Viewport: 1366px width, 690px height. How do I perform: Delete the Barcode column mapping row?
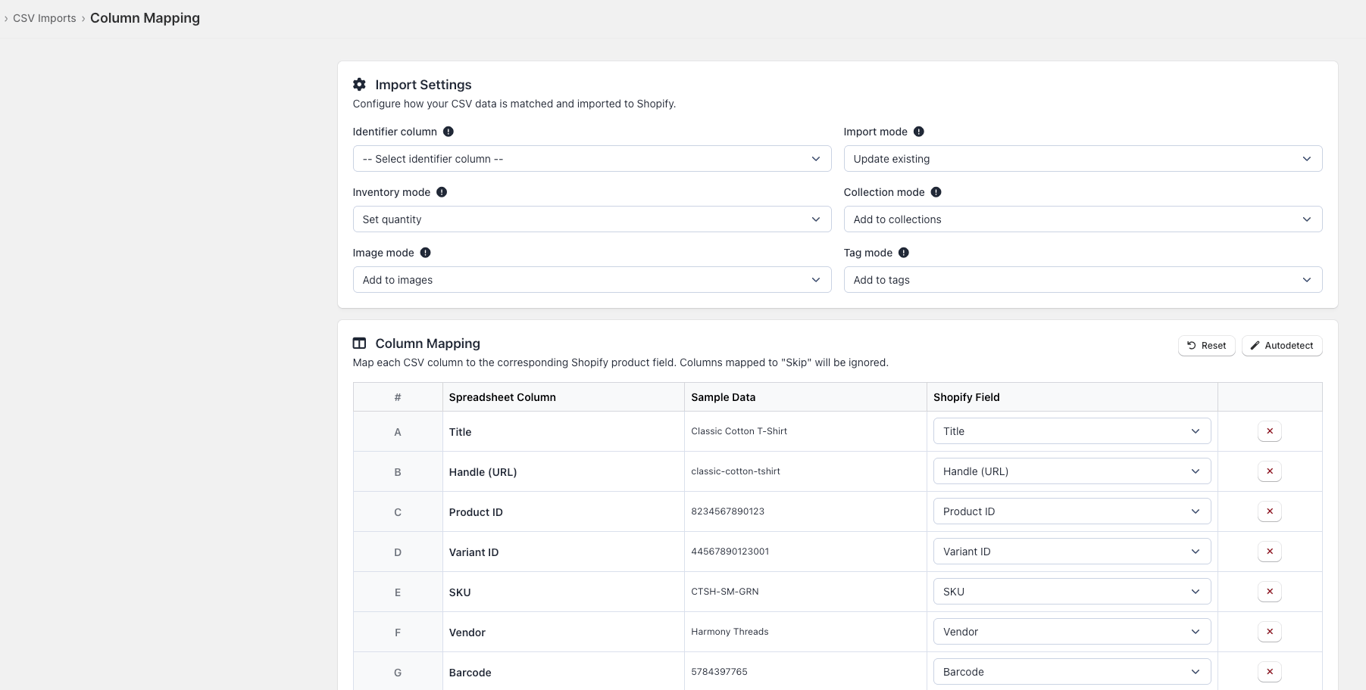click(x=1269, y=671)
